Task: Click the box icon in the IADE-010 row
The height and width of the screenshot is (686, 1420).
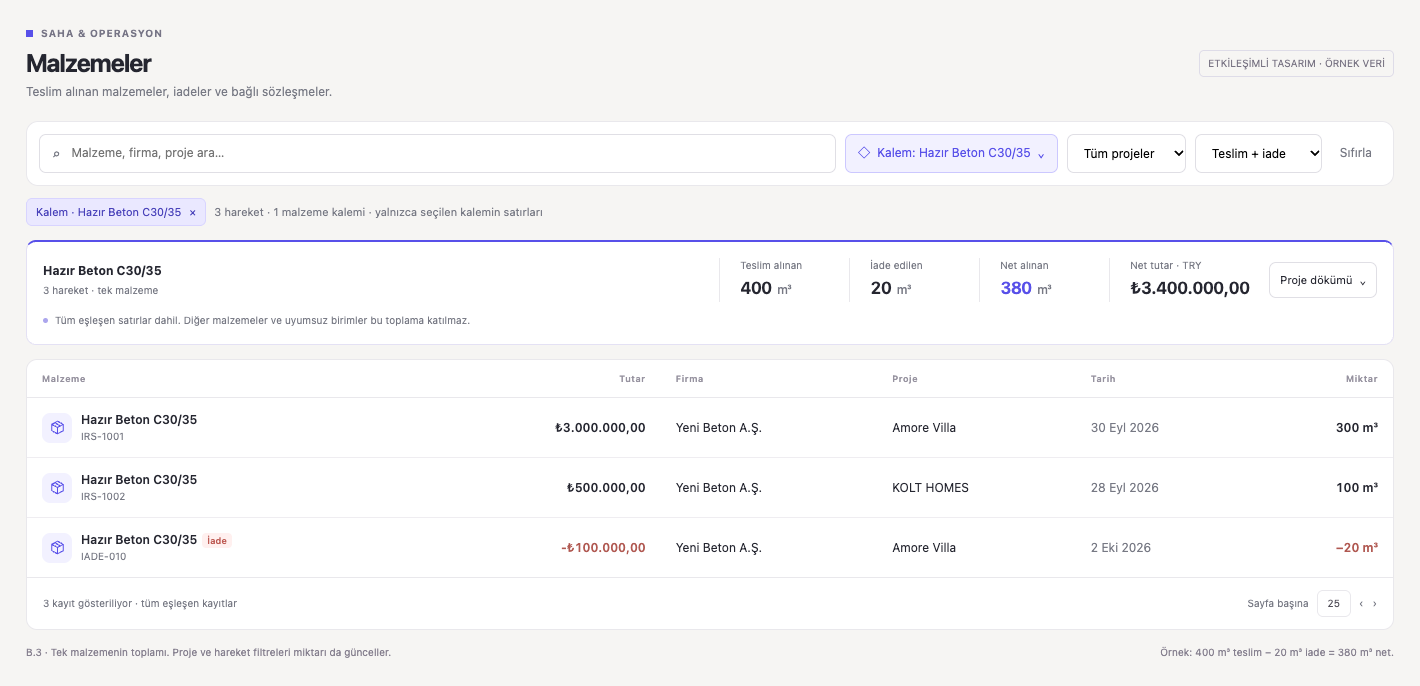Action: pyautogui.click(x=57, y=548)
